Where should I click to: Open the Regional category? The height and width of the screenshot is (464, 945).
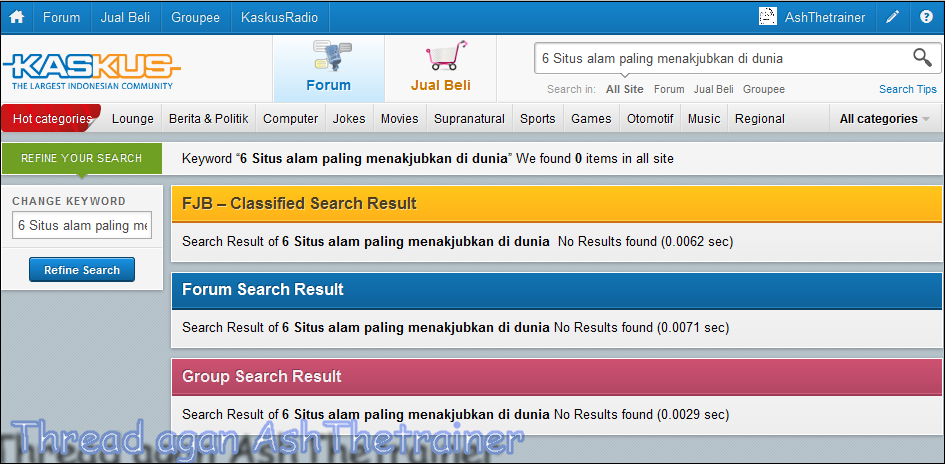click(759, 119)
